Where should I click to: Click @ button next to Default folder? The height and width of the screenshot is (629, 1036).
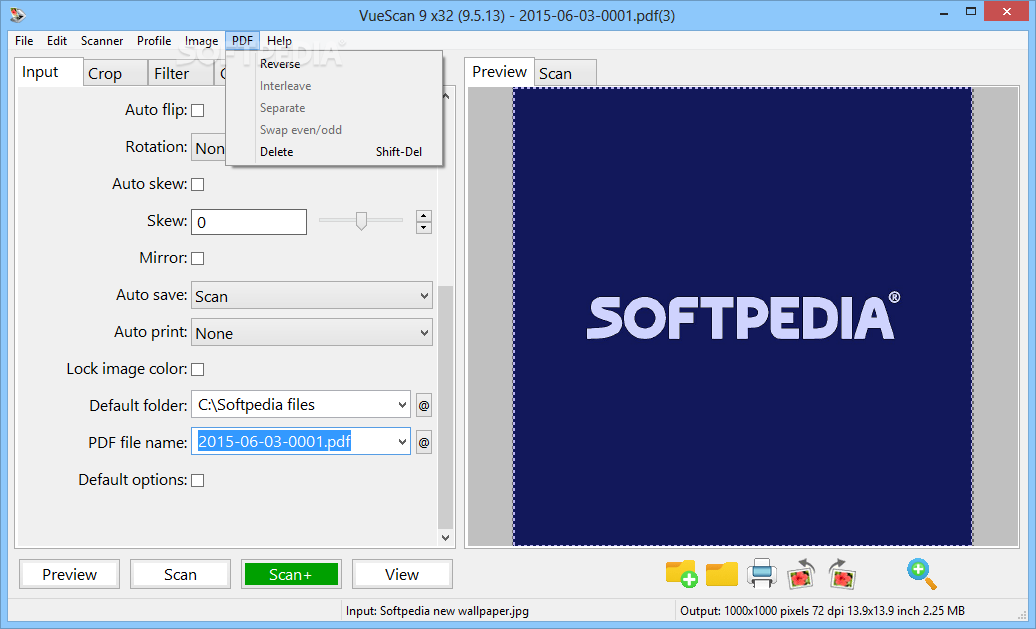point(424,405)
